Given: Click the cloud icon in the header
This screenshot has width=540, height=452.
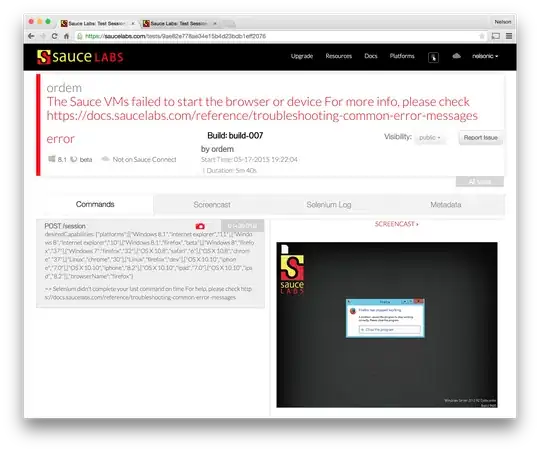Looking at the screenshot, I should [456, 56].
